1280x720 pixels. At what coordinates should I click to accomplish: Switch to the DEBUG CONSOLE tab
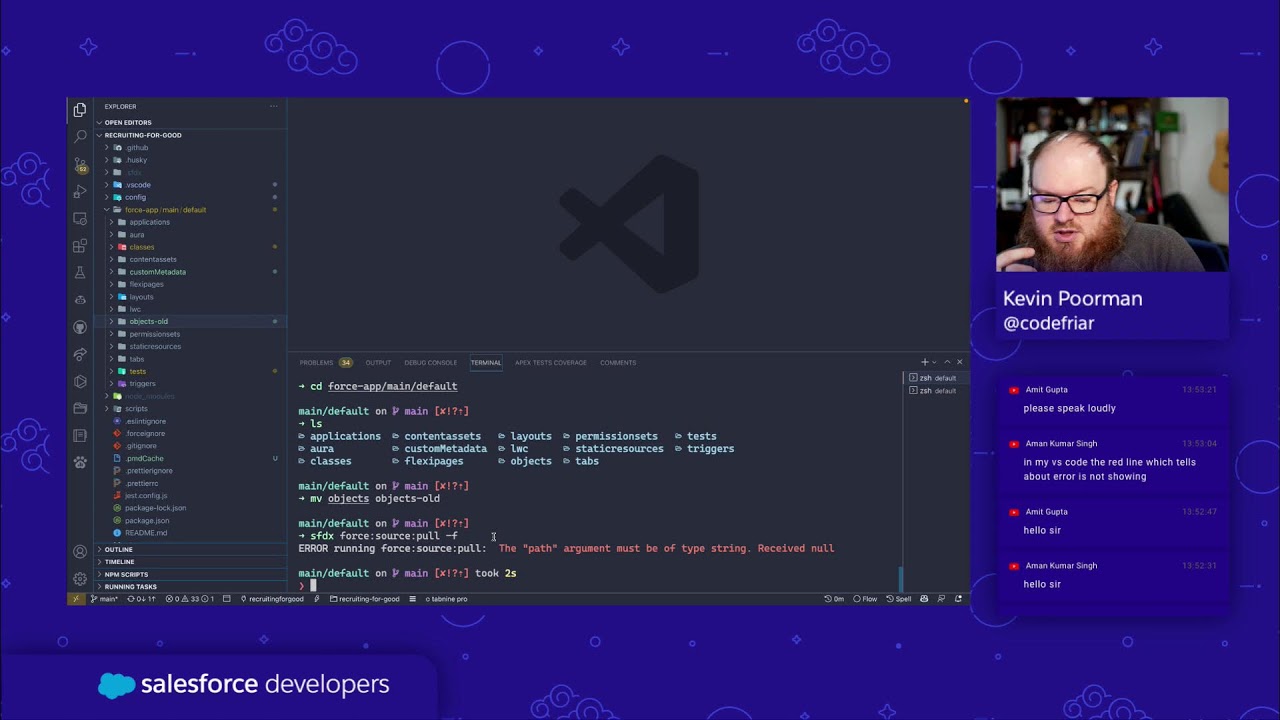[x=430, y=362]
